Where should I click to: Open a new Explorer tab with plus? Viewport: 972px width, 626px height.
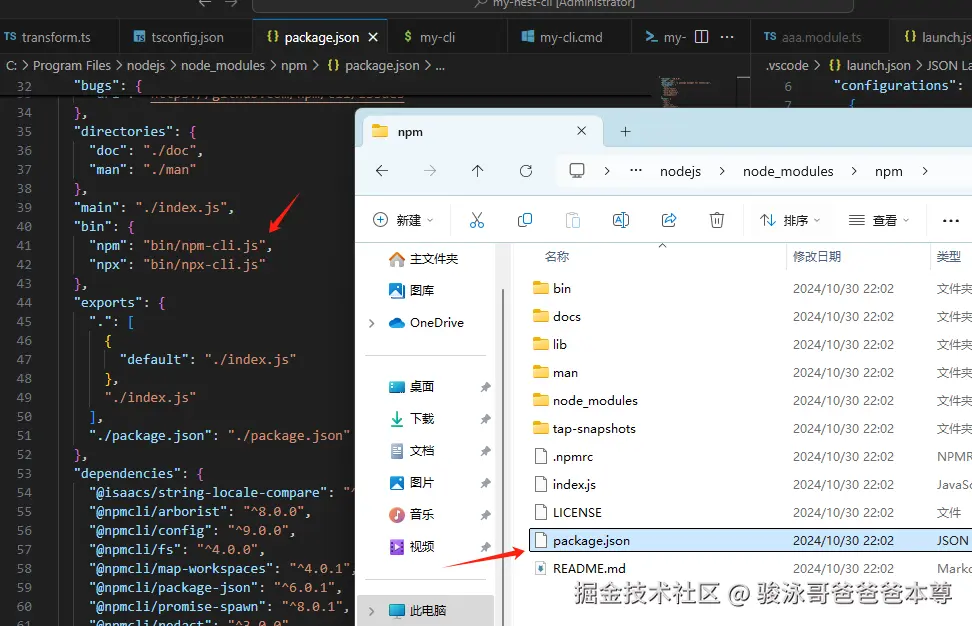[625, 131]
